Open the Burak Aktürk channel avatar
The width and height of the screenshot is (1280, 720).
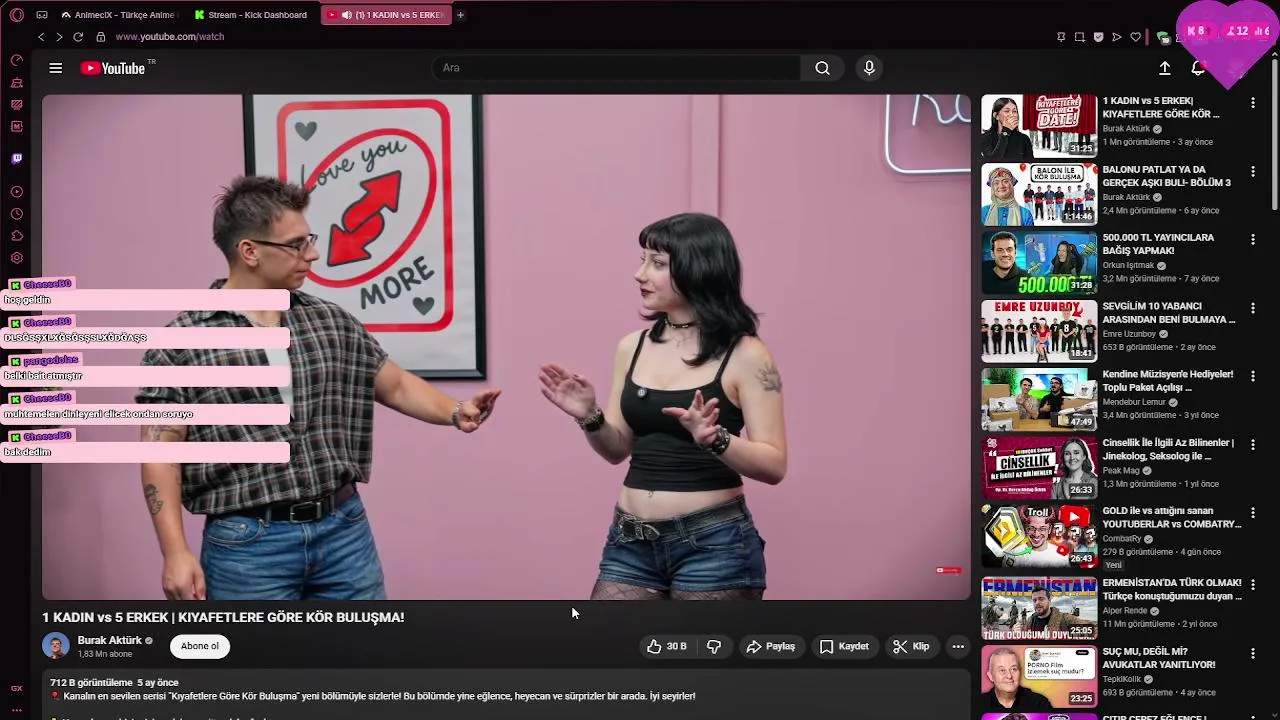pos(56,646)
